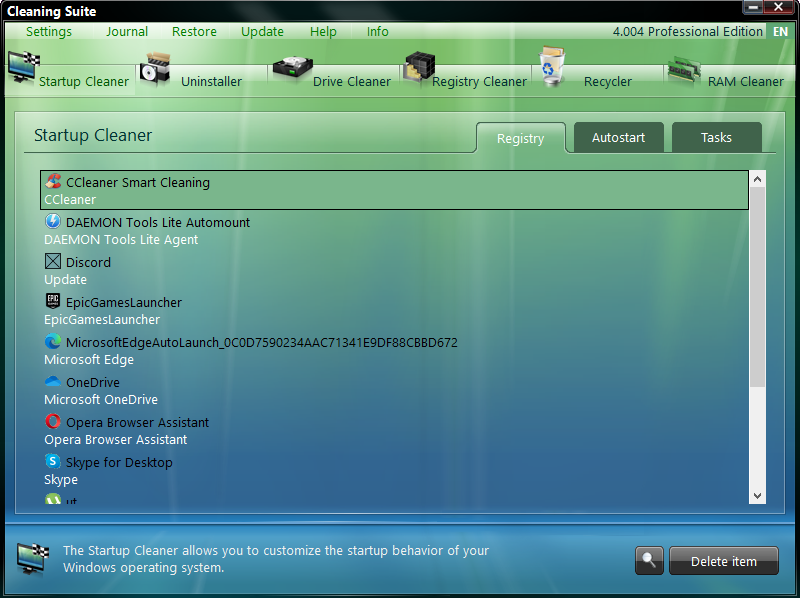
Task: Click the EN language selector
Action: point(780,32)
